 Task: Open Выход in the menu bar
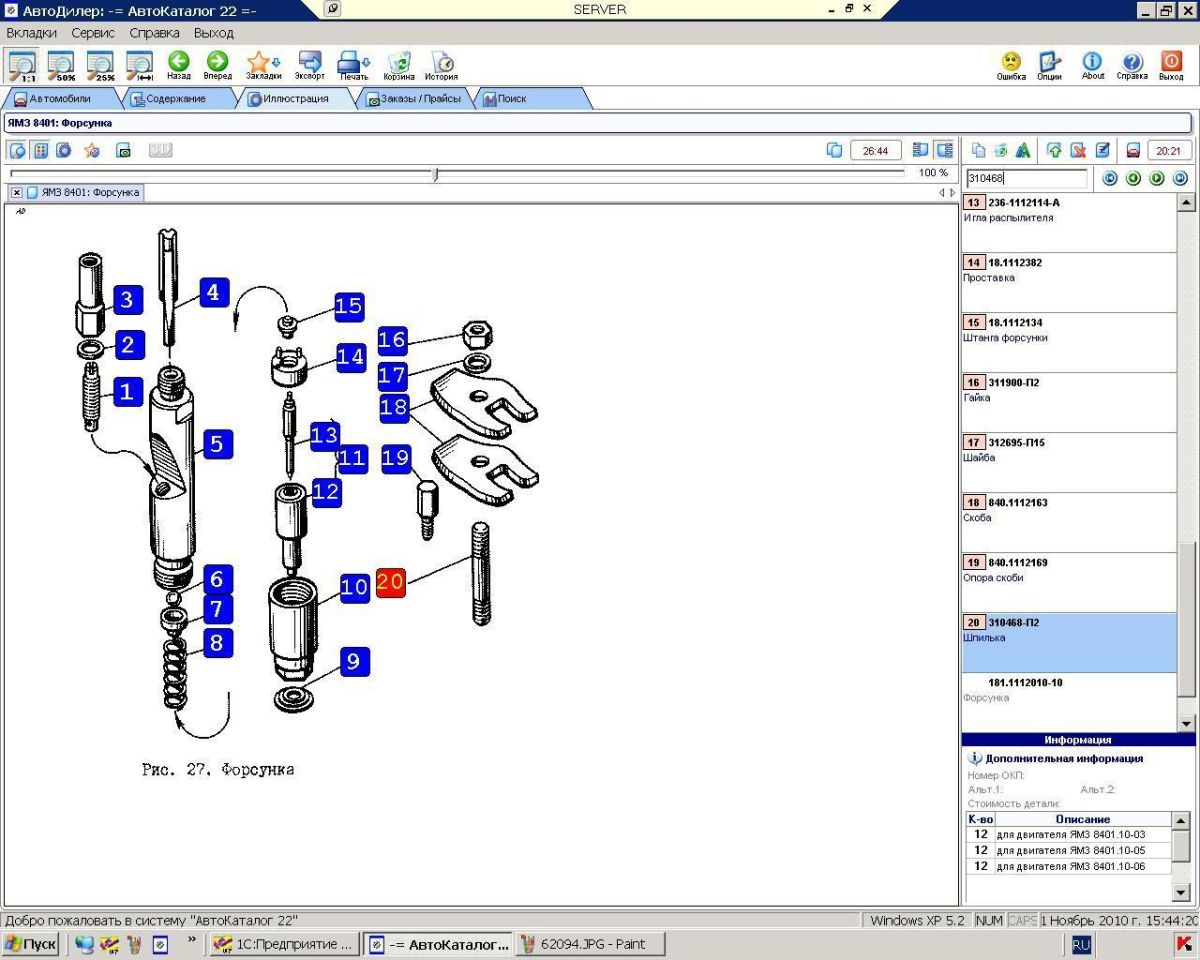click(213, 33)
